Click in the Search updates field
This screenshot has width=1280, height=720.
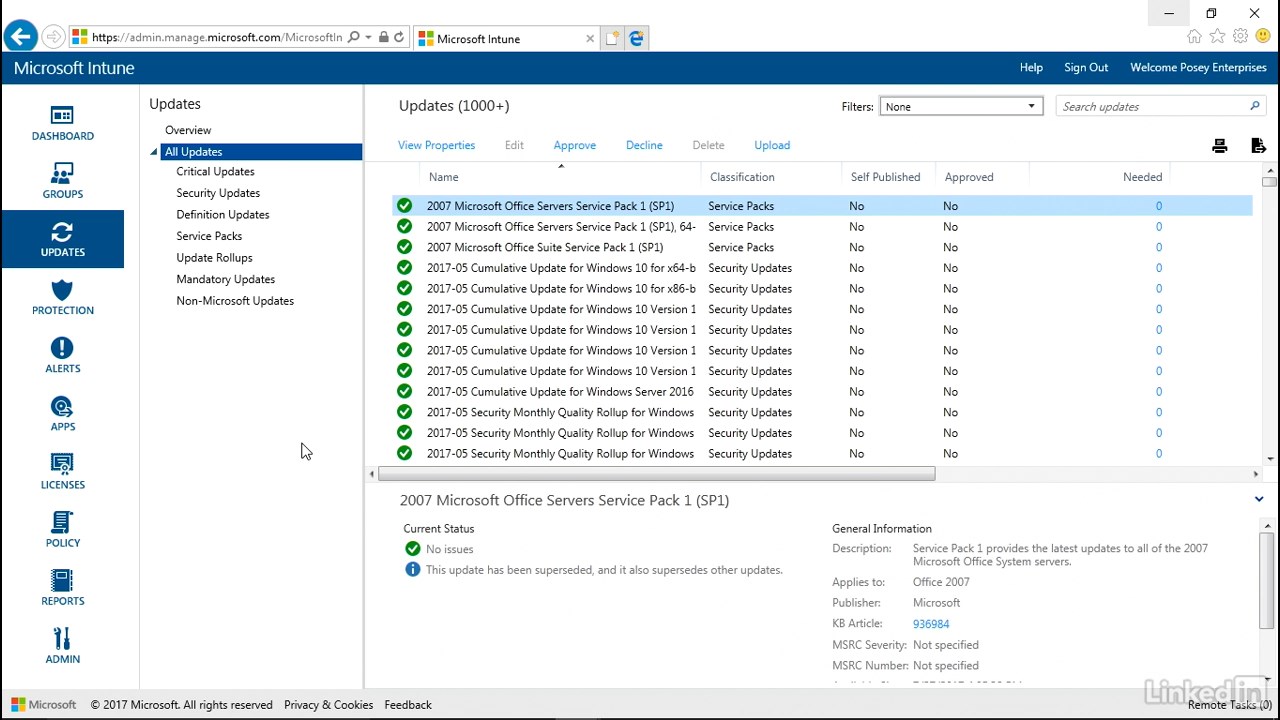coord(1151,107)
